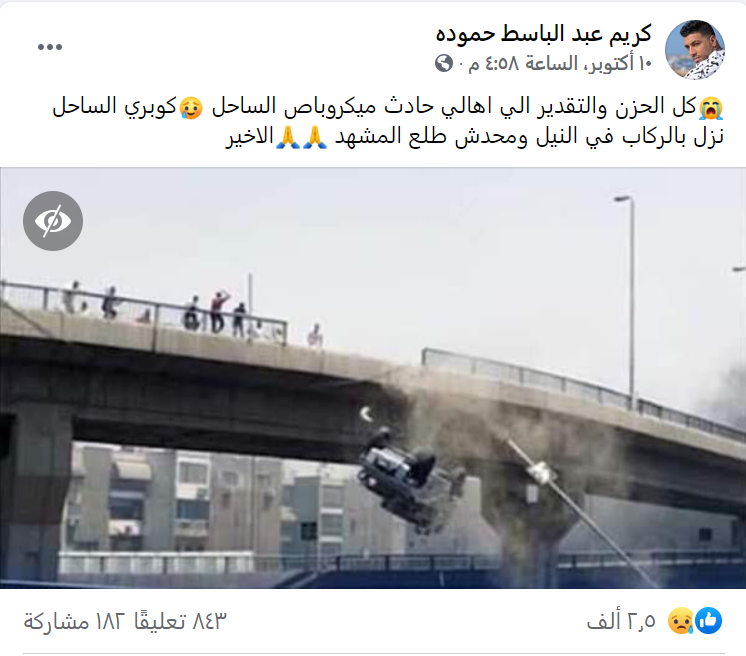This screenshot has height=656, width=746.
Task: Click the sad face reaction icon
Action: coord(681,620)
